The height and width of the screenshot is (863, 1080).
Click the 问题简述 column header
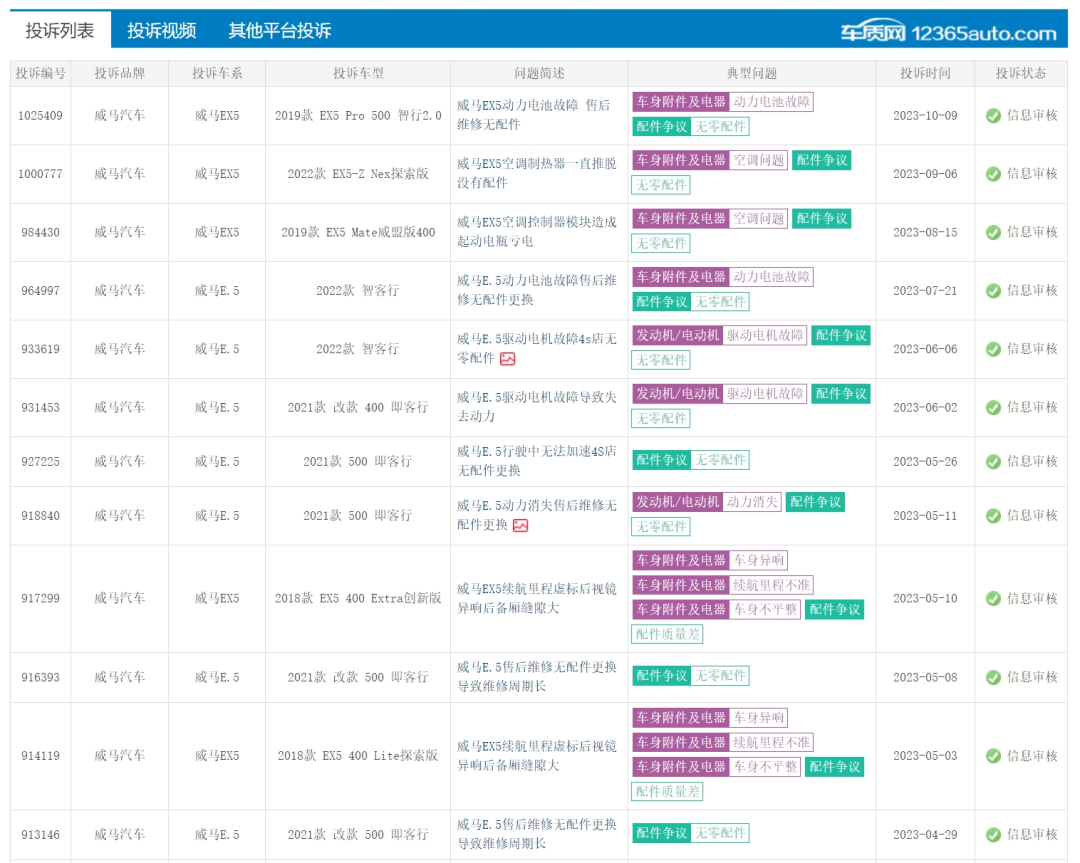coord(539,74)
